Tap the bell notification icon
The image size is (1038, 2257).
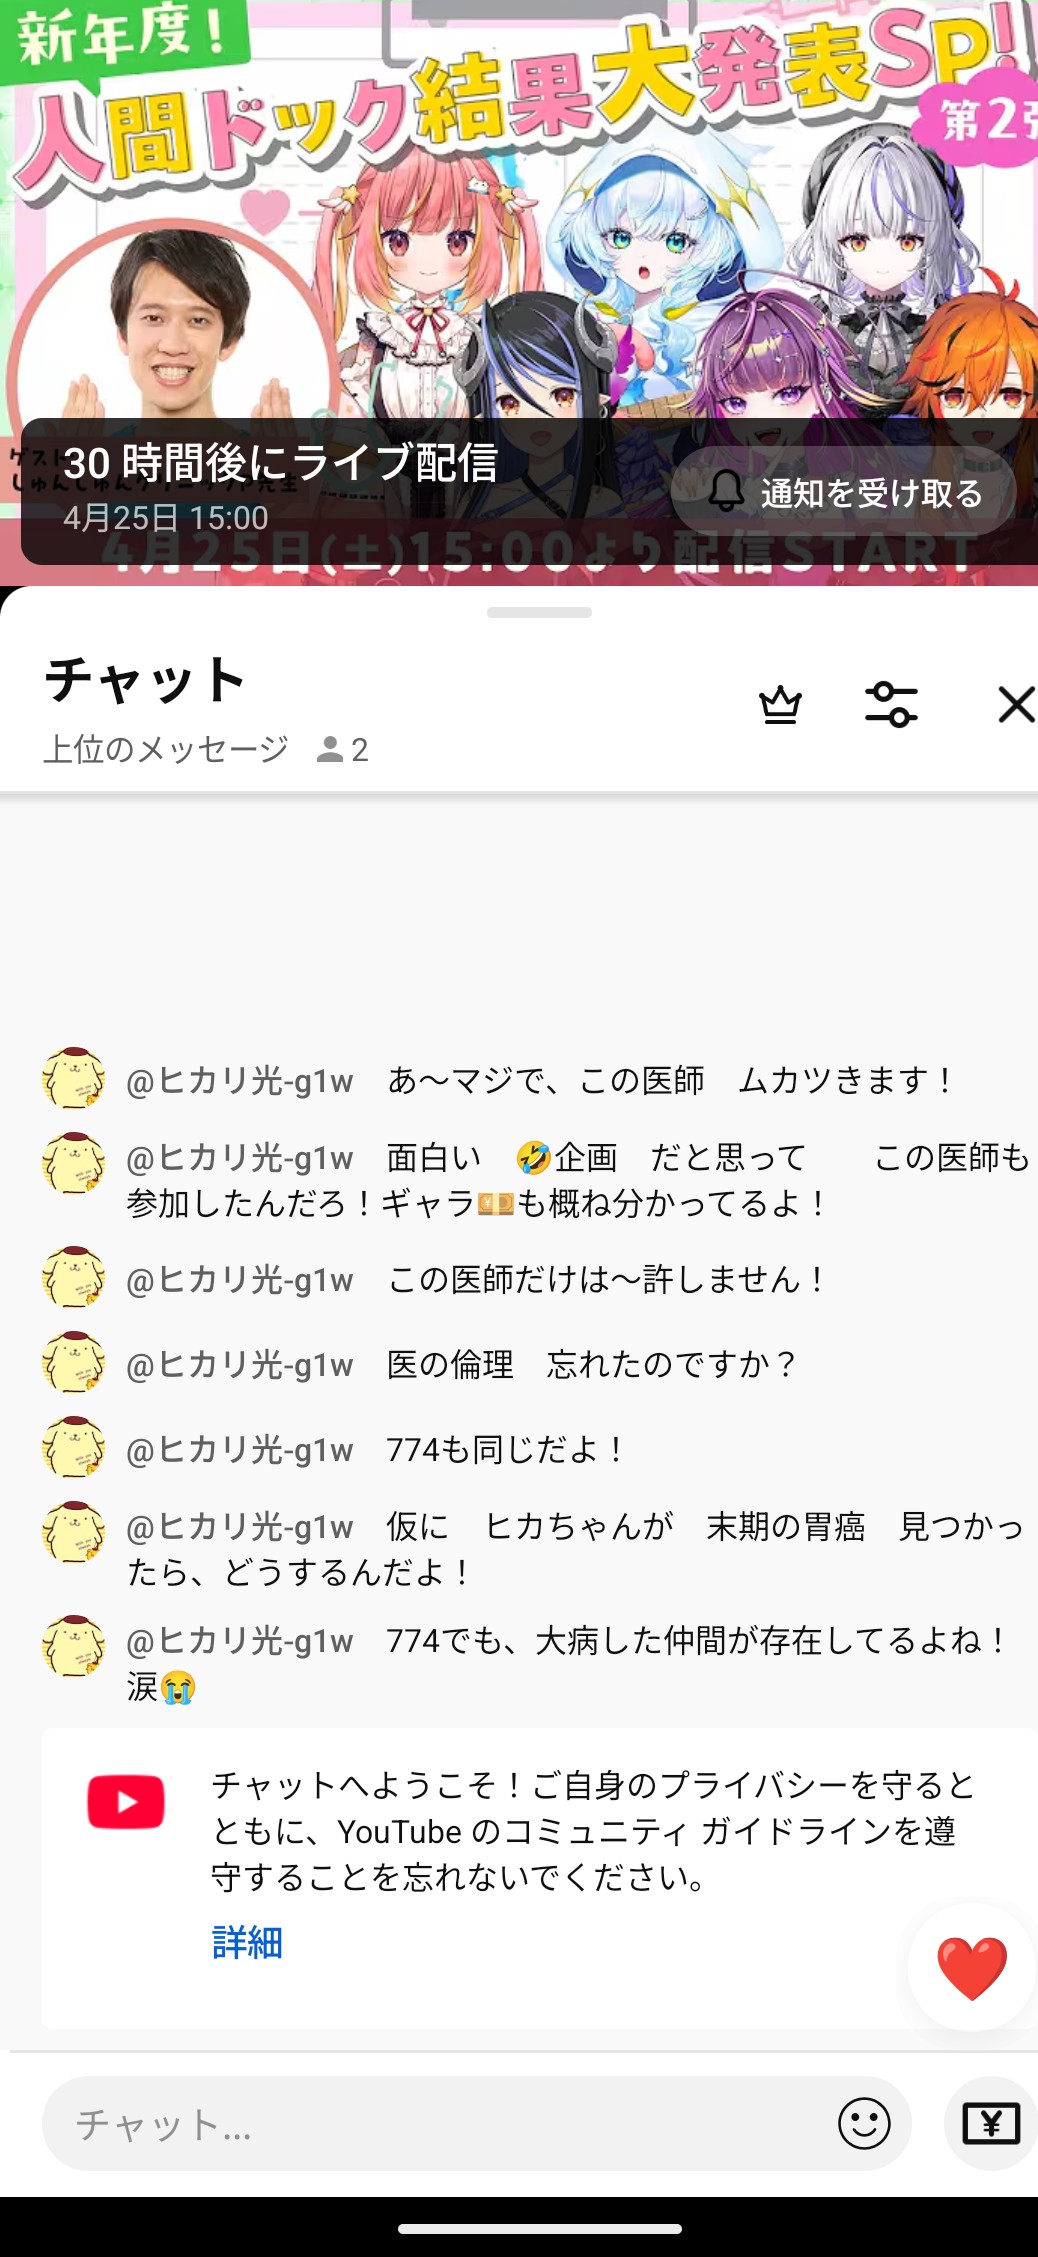click(x=727, y=492)
